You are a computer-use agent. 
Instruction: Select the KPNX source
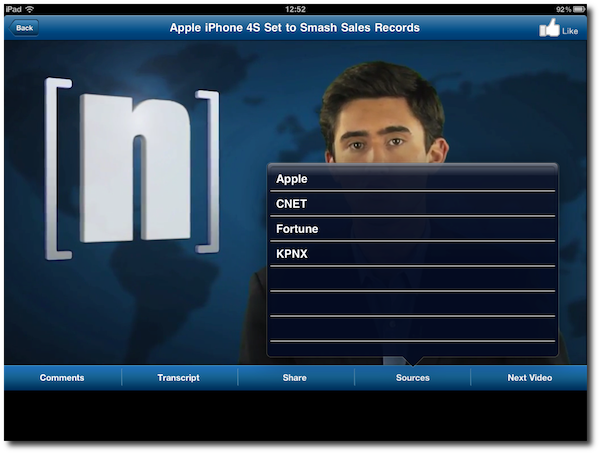click(412, 253)
